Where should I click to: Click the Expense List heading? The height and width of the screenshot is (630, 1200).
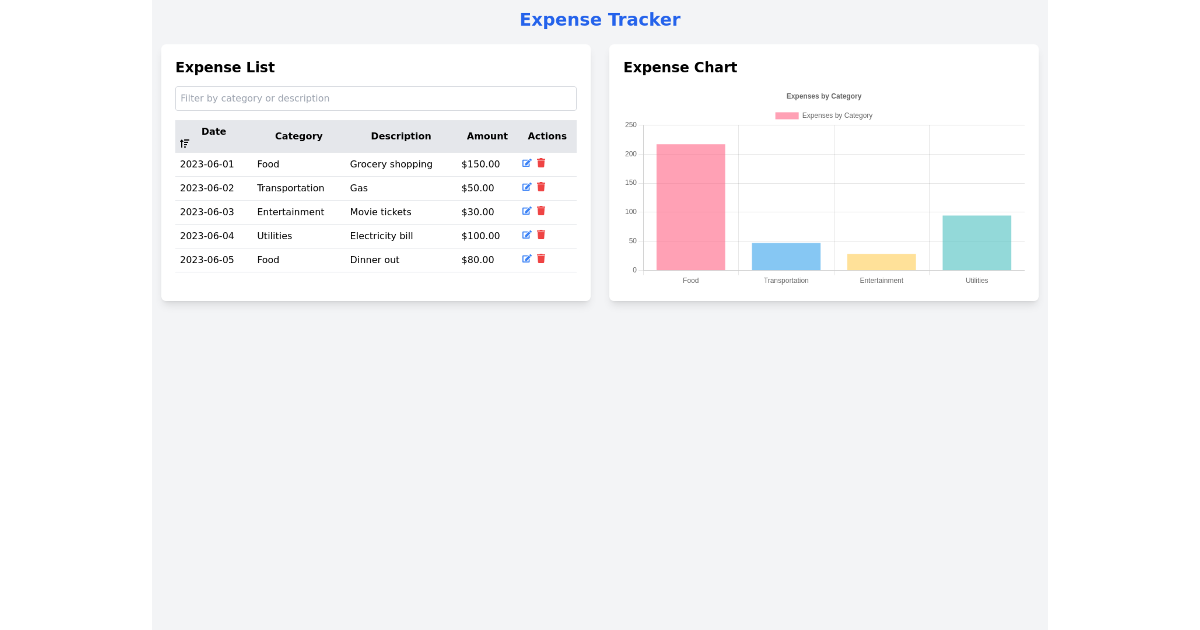point(225,67)
